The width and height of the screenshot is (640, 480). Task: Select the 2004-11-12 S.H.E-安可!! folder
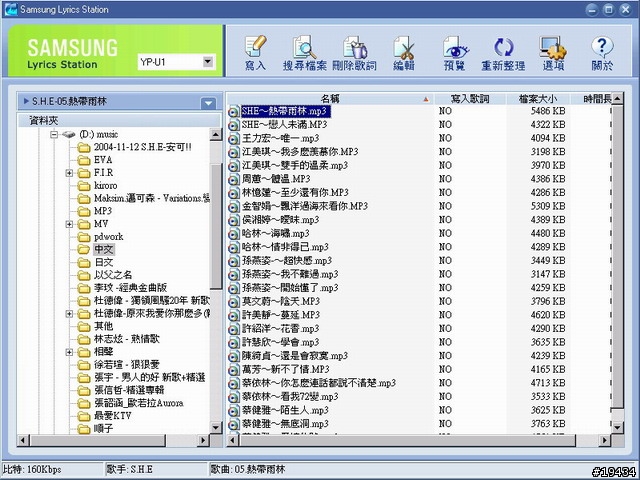coord(142,147)
